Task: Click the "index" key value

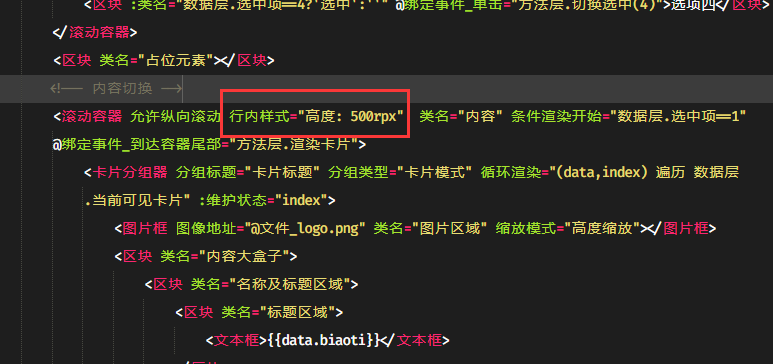Action: click(x=301, y=201)
